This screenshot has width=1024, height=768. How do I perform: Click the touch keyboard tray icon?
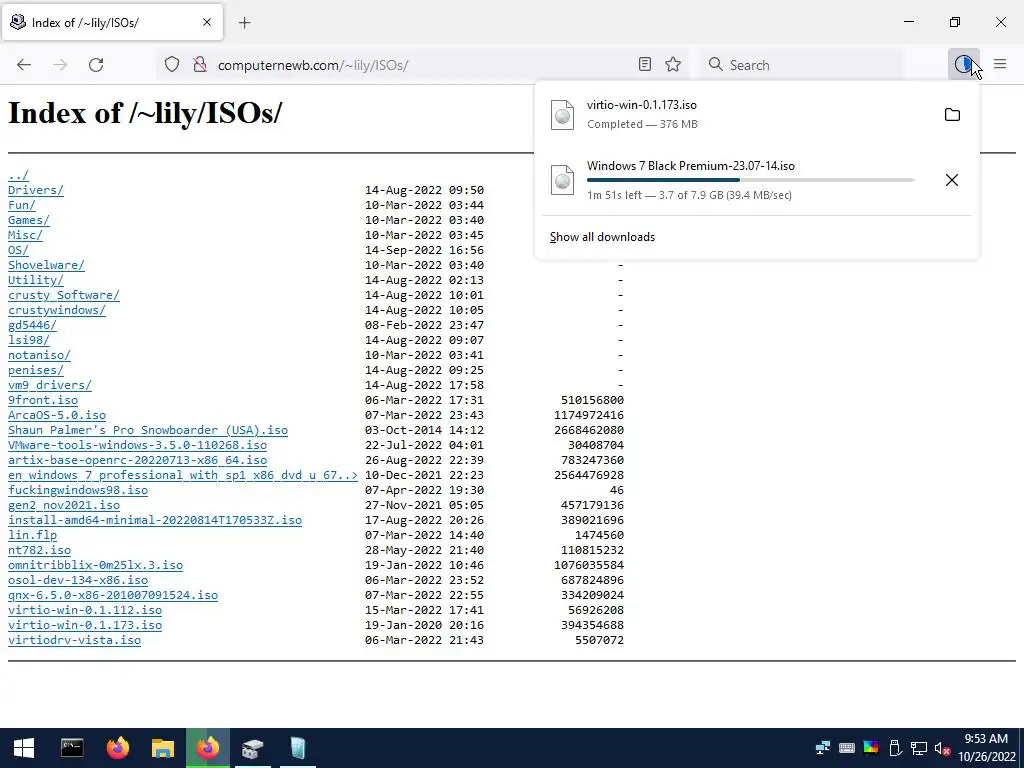click(846, 748)
